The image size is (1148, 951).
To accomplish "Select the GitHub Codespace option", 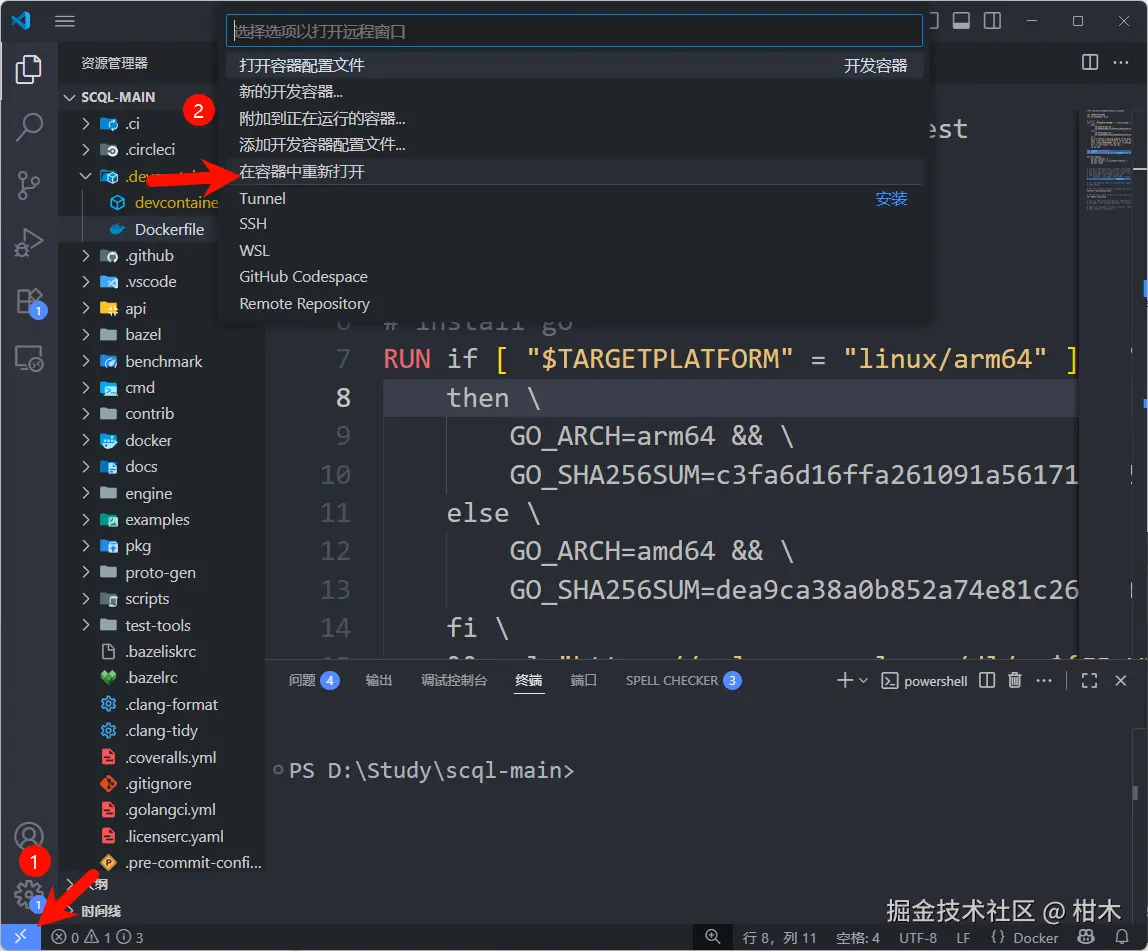I will tap(574, 277).
